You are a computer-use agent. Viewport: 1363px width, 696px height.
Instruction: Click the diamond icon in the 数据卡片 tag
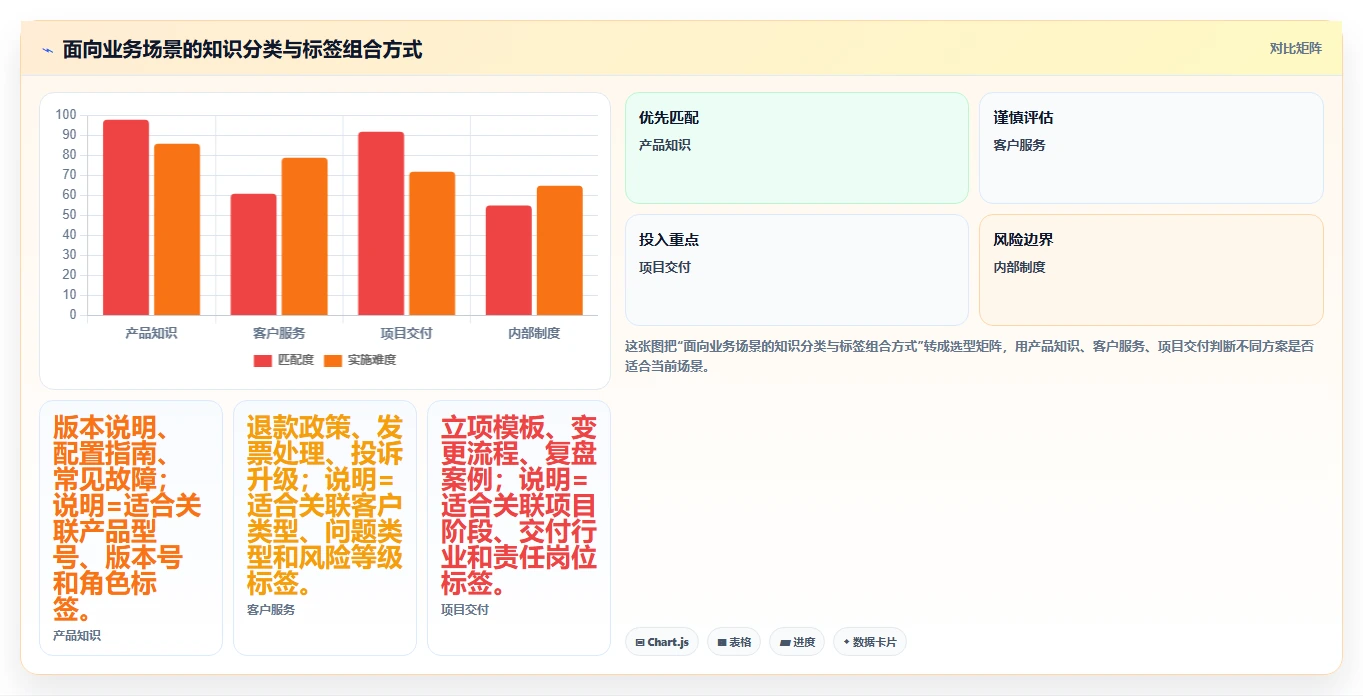pyautogui.click(x=847, y=642)
